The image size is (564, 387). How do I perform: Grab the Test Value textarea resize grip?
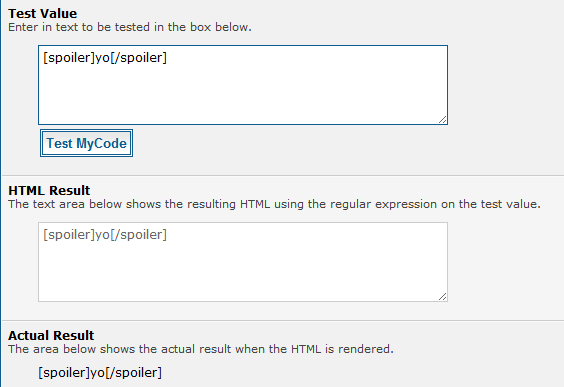click(x=443, y=120)
